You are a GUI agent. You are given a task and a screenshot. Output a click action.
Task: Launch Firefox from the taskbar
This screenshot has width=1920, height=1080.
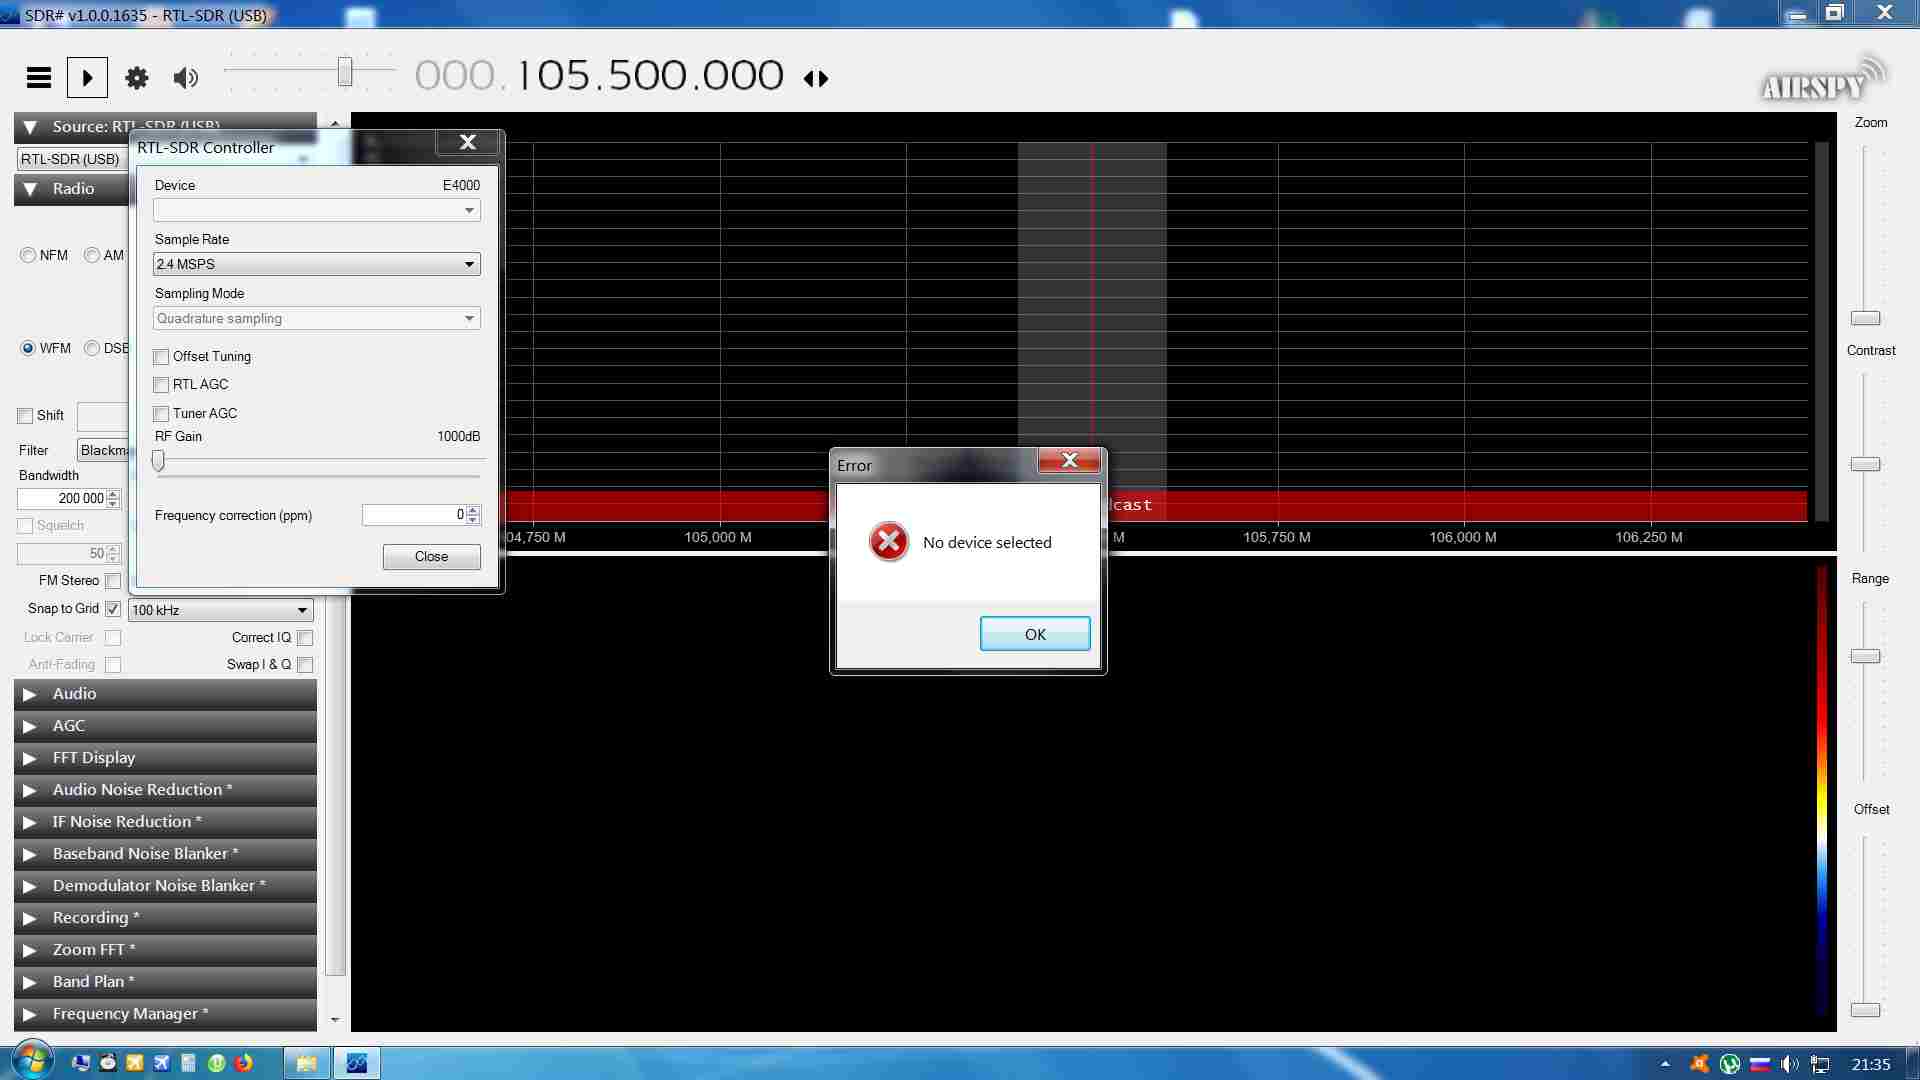click(x=244, y=1063)
